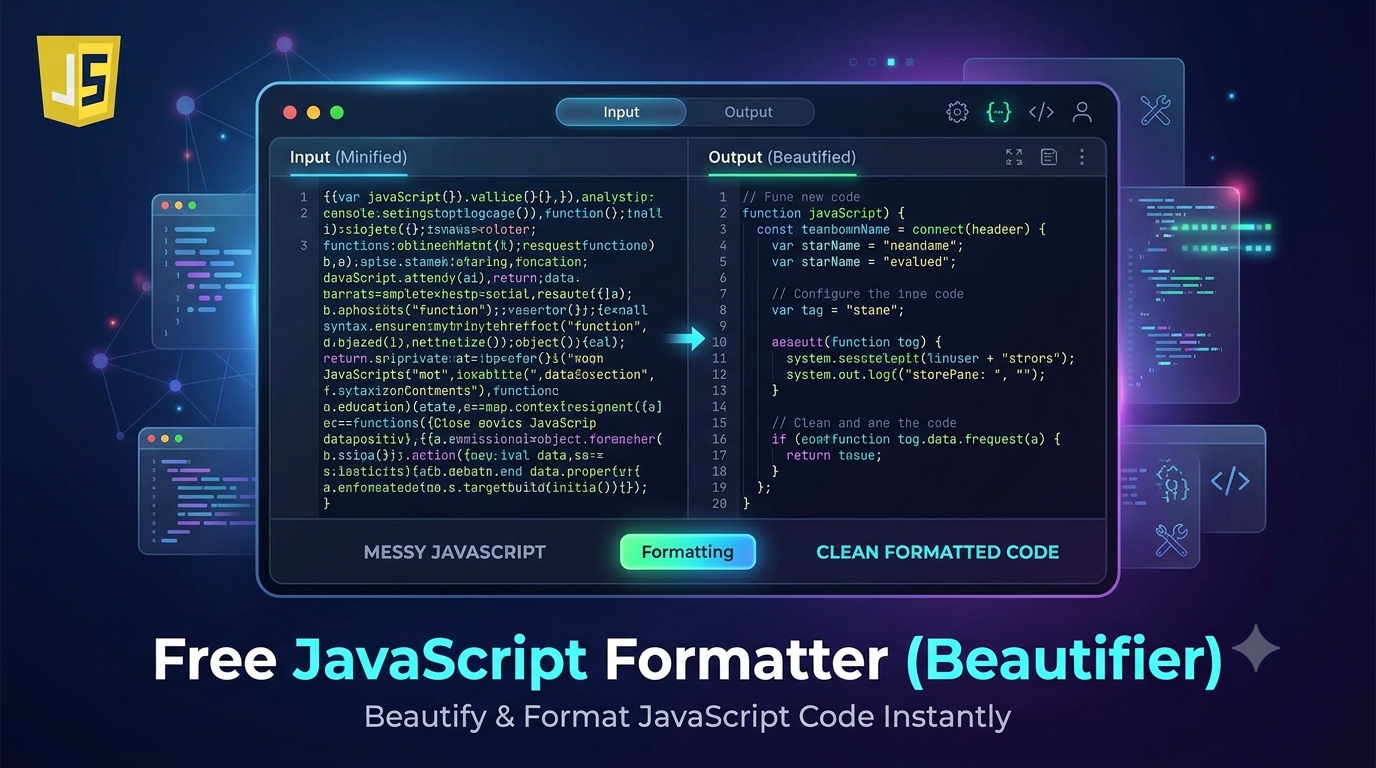This screenshot has width=1376, height=768.
Task: Click the CLEAN FORMATTED CODE label
Action: pos(937,552)
